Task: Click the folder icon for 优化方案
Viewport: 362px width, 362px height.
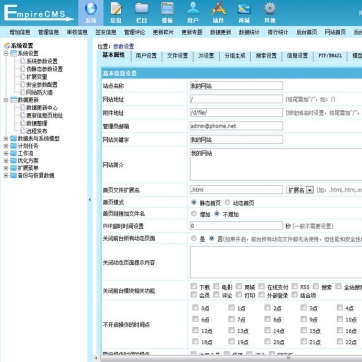Action: pyautogui.click(x=13, y=161)
